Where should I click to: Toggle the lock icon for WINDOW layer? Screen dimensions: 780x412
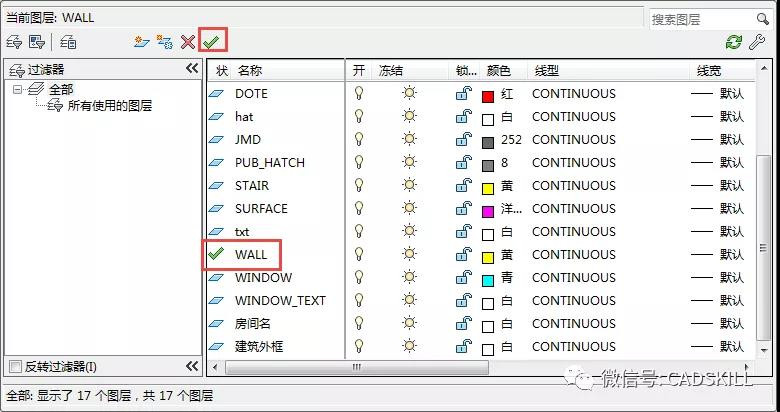tap(463, 278)
